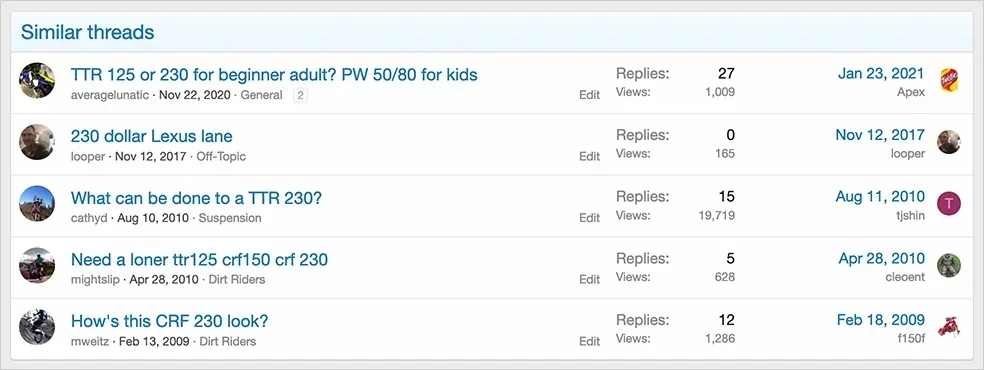Open 'Need a loner ttr125 crf150 crf 230'
The image size is (984, 370).
[x=200, y=259]
